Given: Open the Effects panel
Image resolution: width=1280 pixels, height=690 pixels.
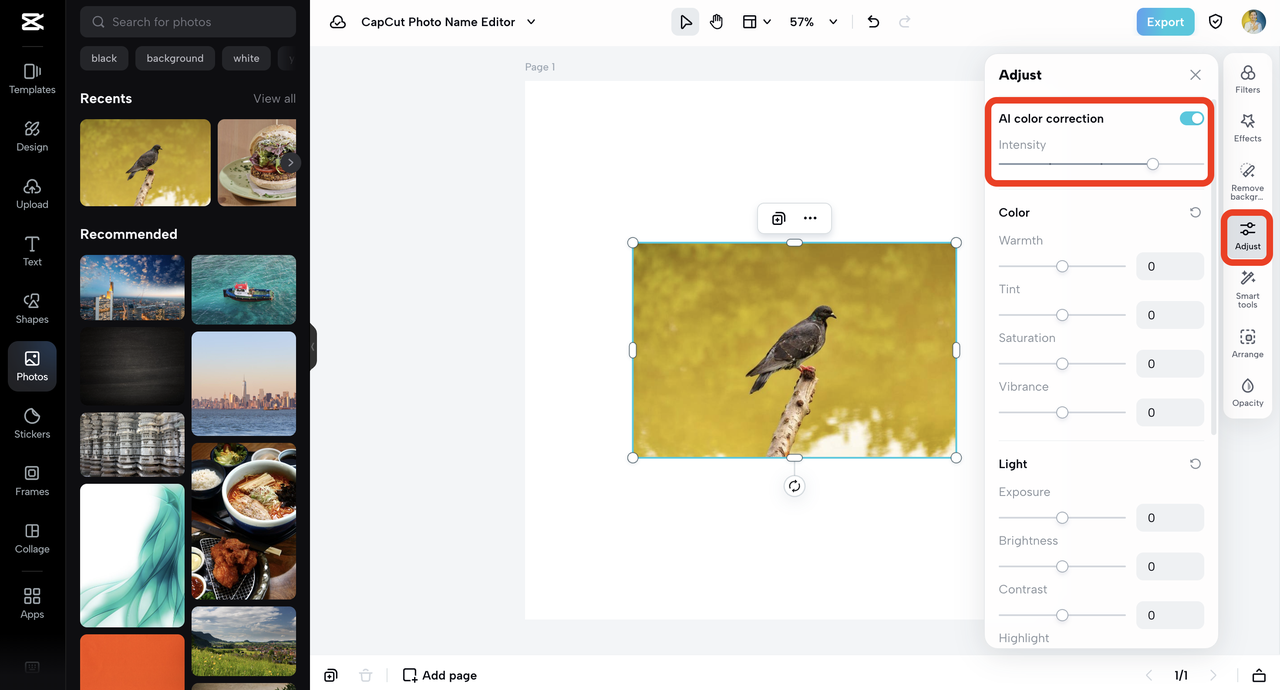Looking at the screenshot, I should click(1247, 128).
